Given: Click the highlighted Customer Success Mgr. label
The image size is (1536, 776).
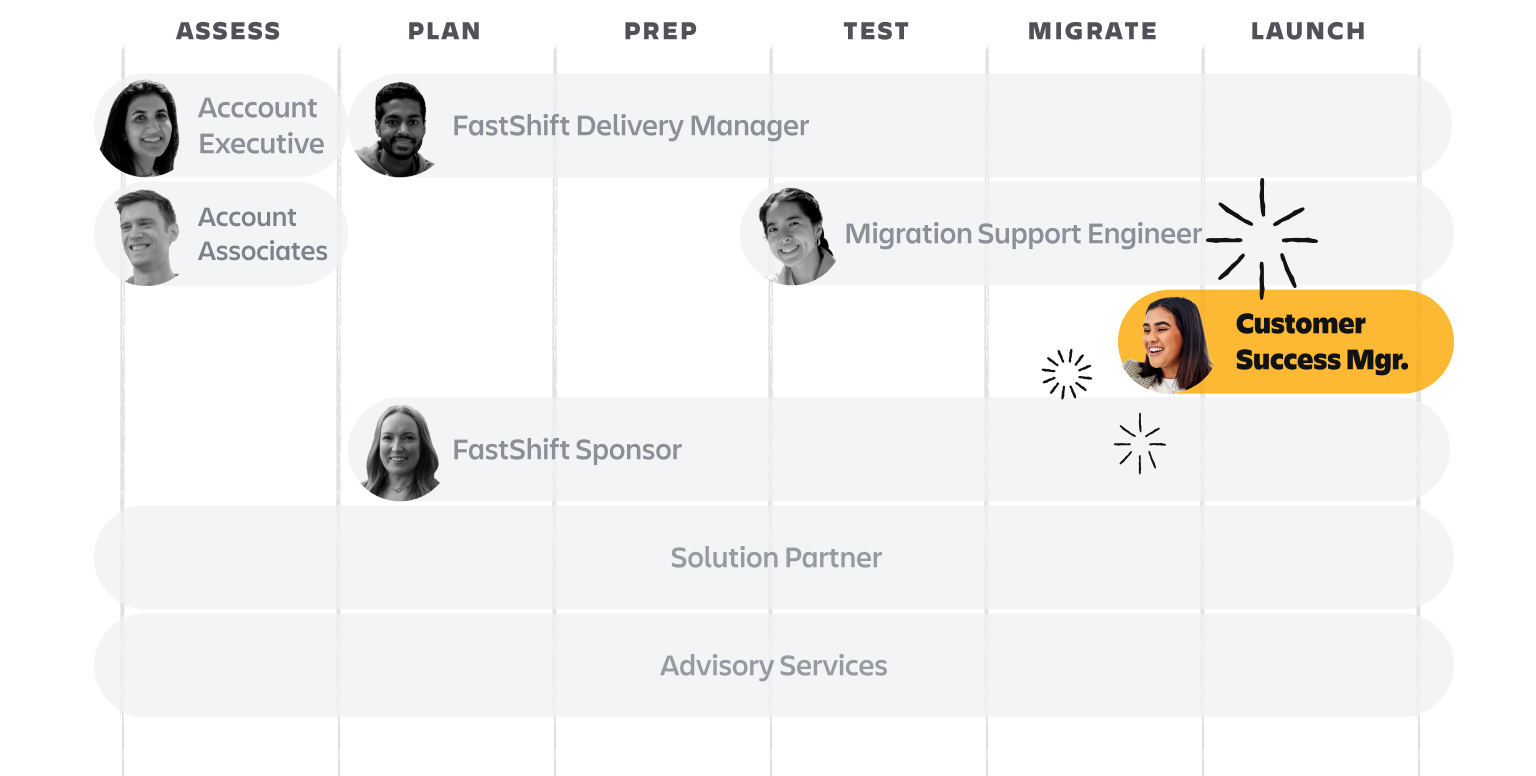Looking at the screenshot, I should pyautogui.click(x=1321, y=342).
